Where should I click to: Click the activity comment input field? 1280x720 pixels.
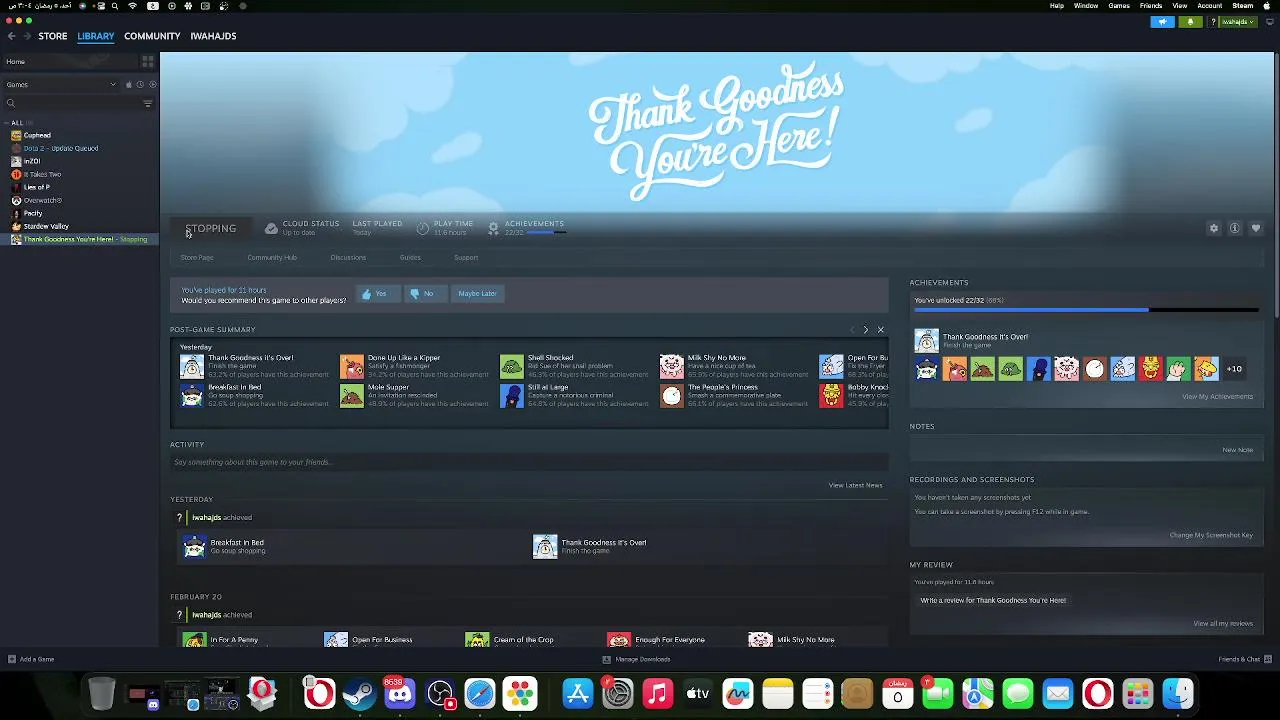pyautogui.click(x=529, y=462)
